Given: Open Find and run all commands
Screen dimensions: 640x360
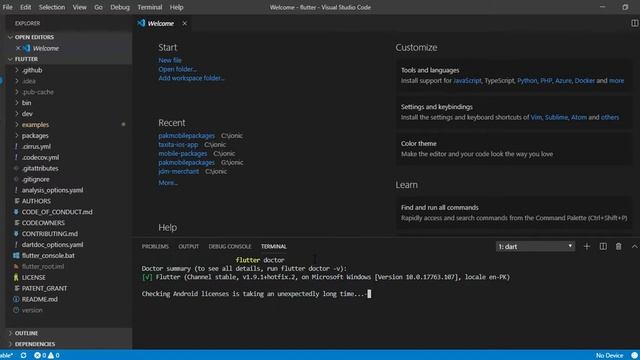Looking at the screenshot, I should [513, 213].
